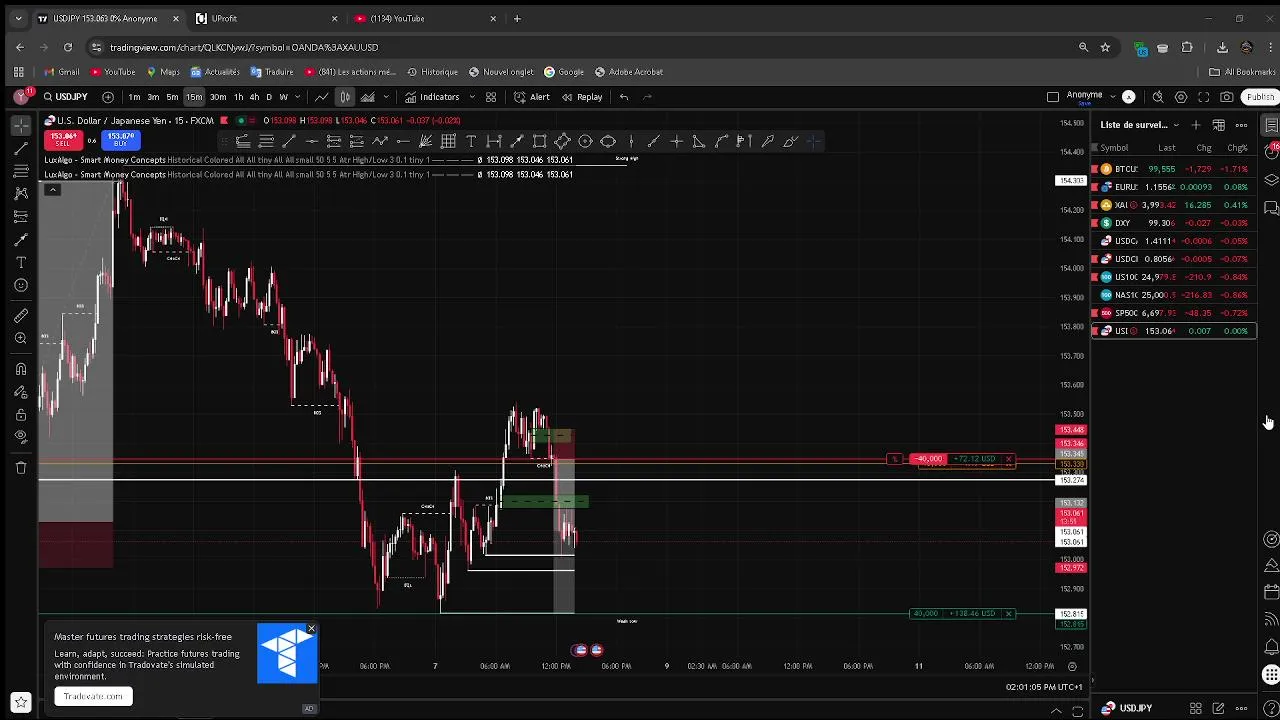Open chart settings hexagon icon
This screenshot has height=720, width=1280.
click(x=1181, y=97)
